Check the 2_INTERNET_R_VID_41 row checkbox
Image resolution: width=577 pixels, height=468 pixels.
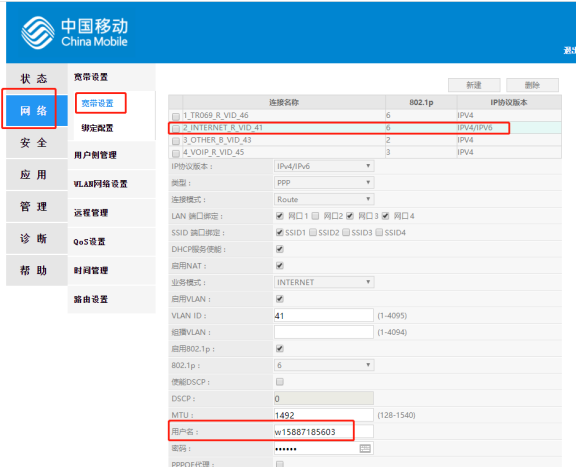tap(176, 128)
